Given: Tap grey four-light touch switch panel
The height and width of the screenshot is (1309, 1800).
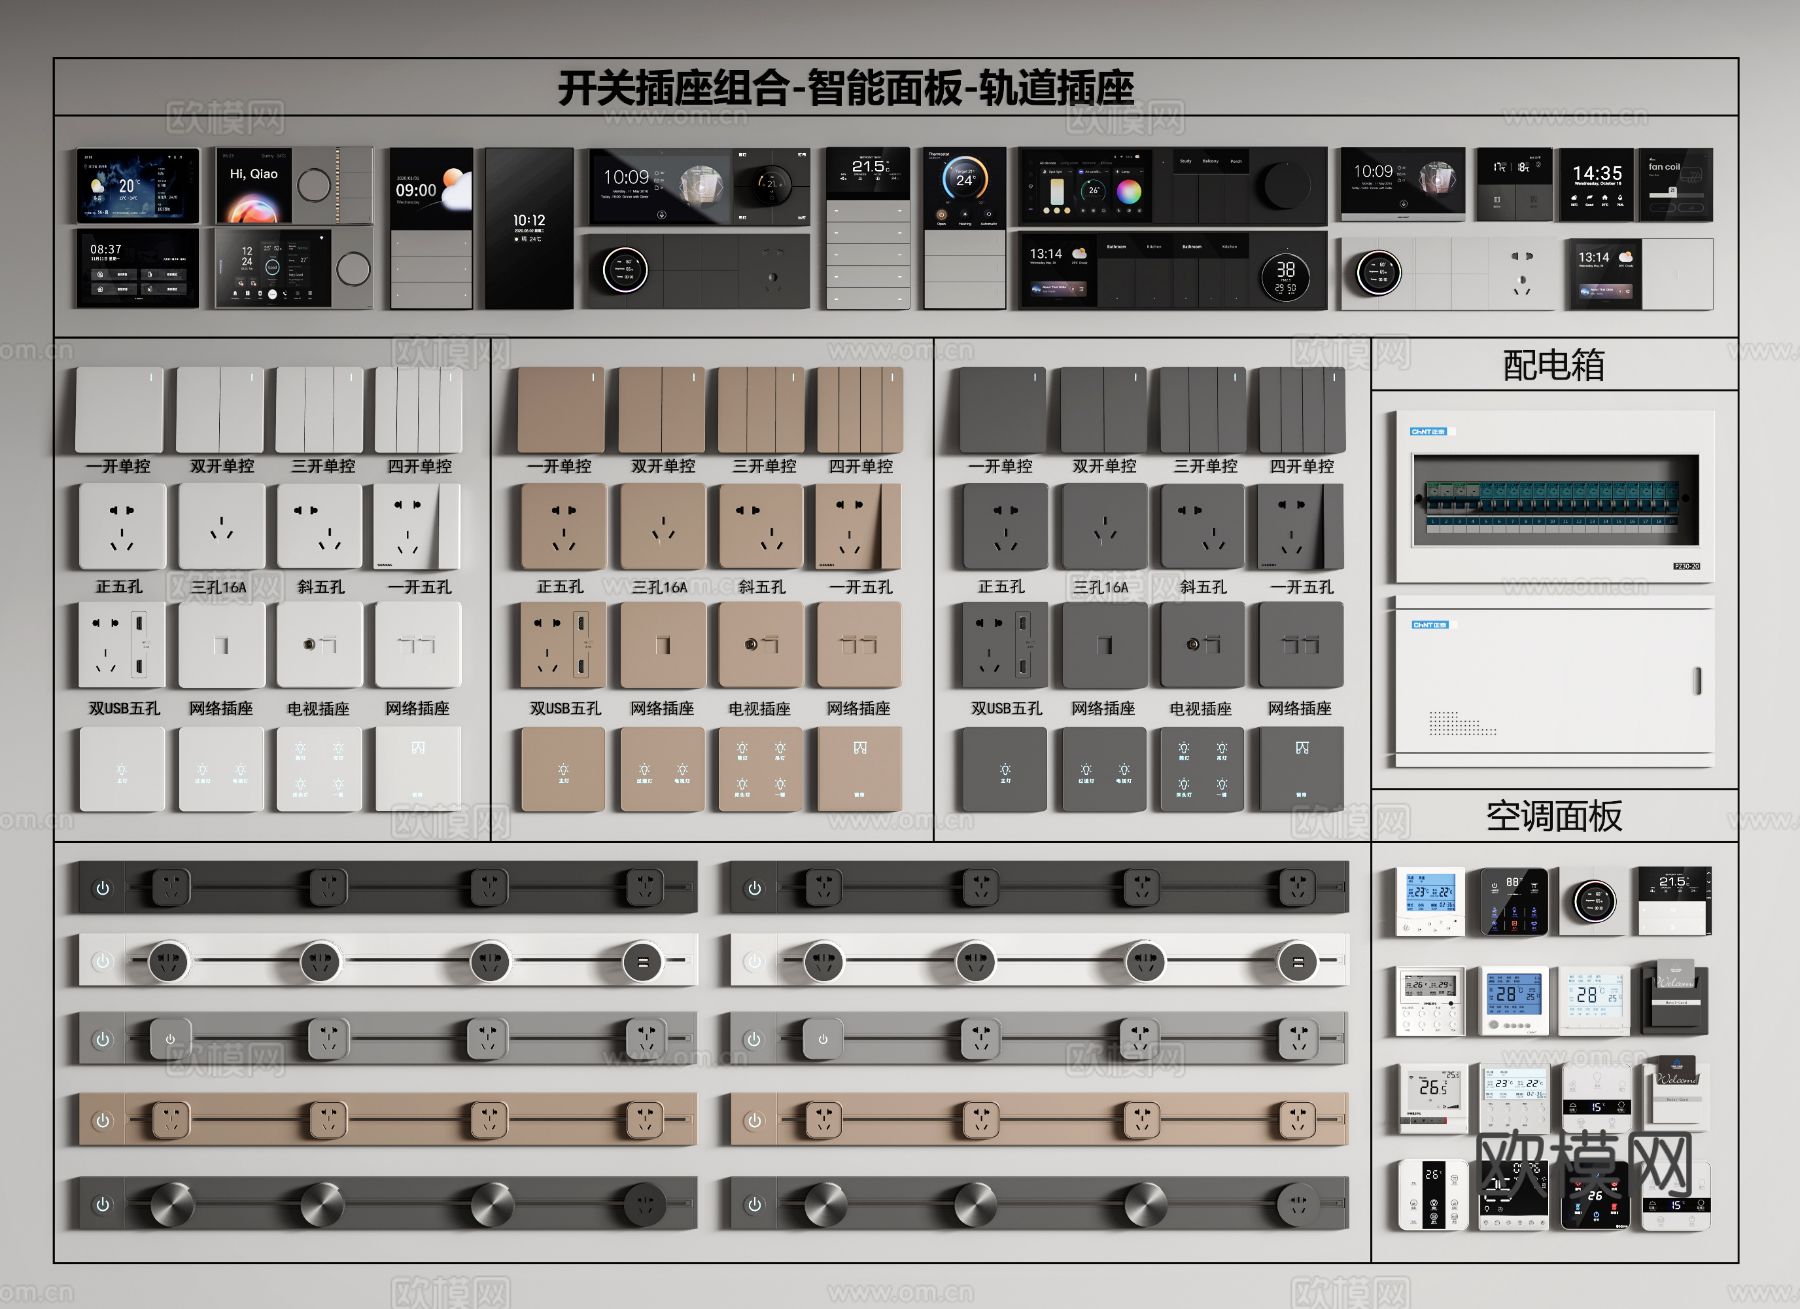Looking at the screenshot, I should (1202, 769).
